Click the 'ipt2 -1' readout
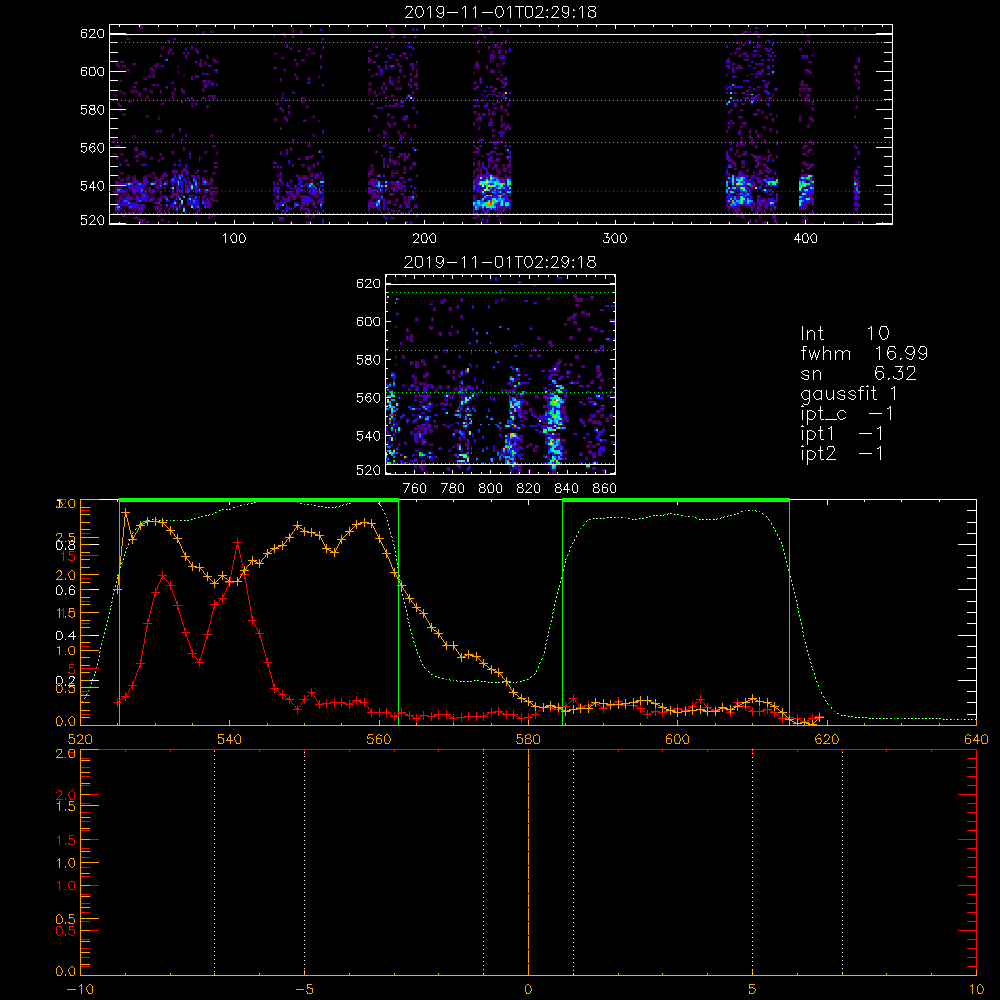The height and width of the screenshot is (1000, 1000). point(842,453)
